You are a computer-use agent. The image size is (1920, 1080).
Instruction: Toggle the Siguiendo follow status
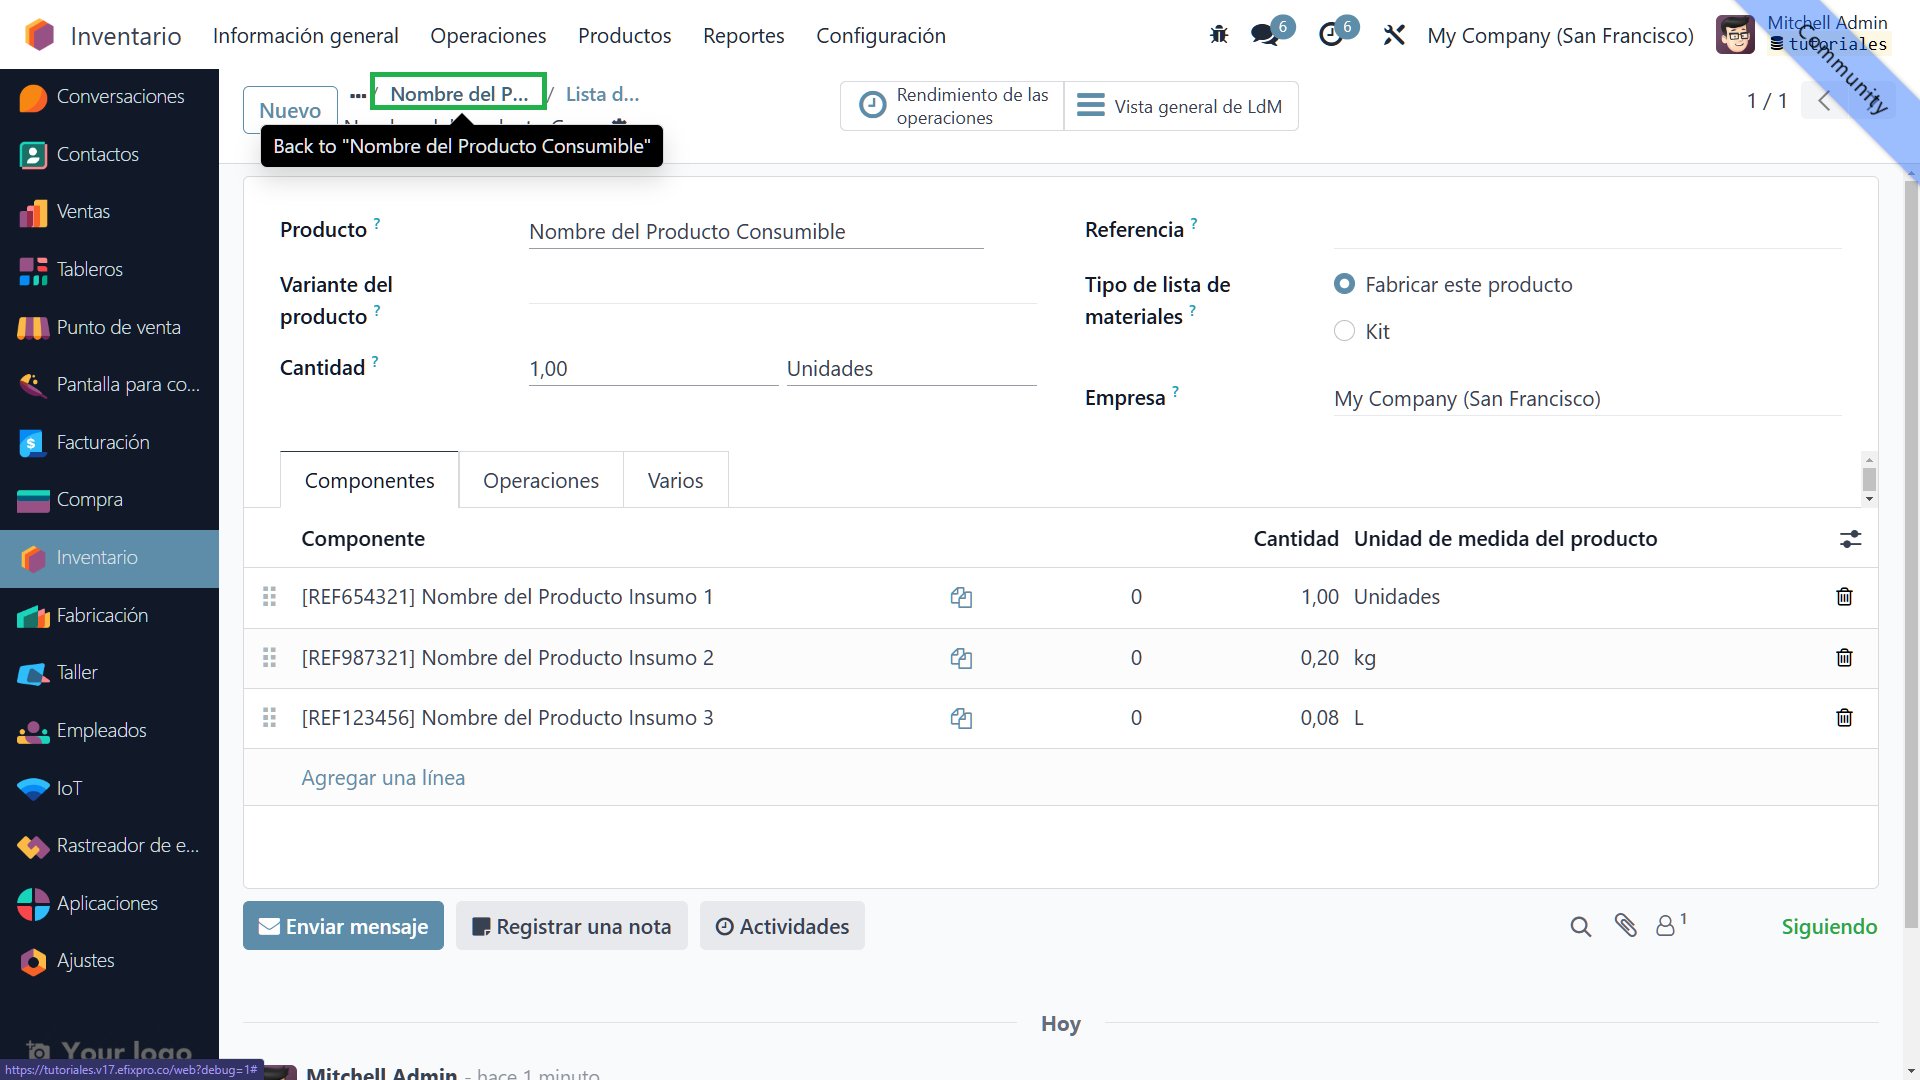[x=1828, y=926]
